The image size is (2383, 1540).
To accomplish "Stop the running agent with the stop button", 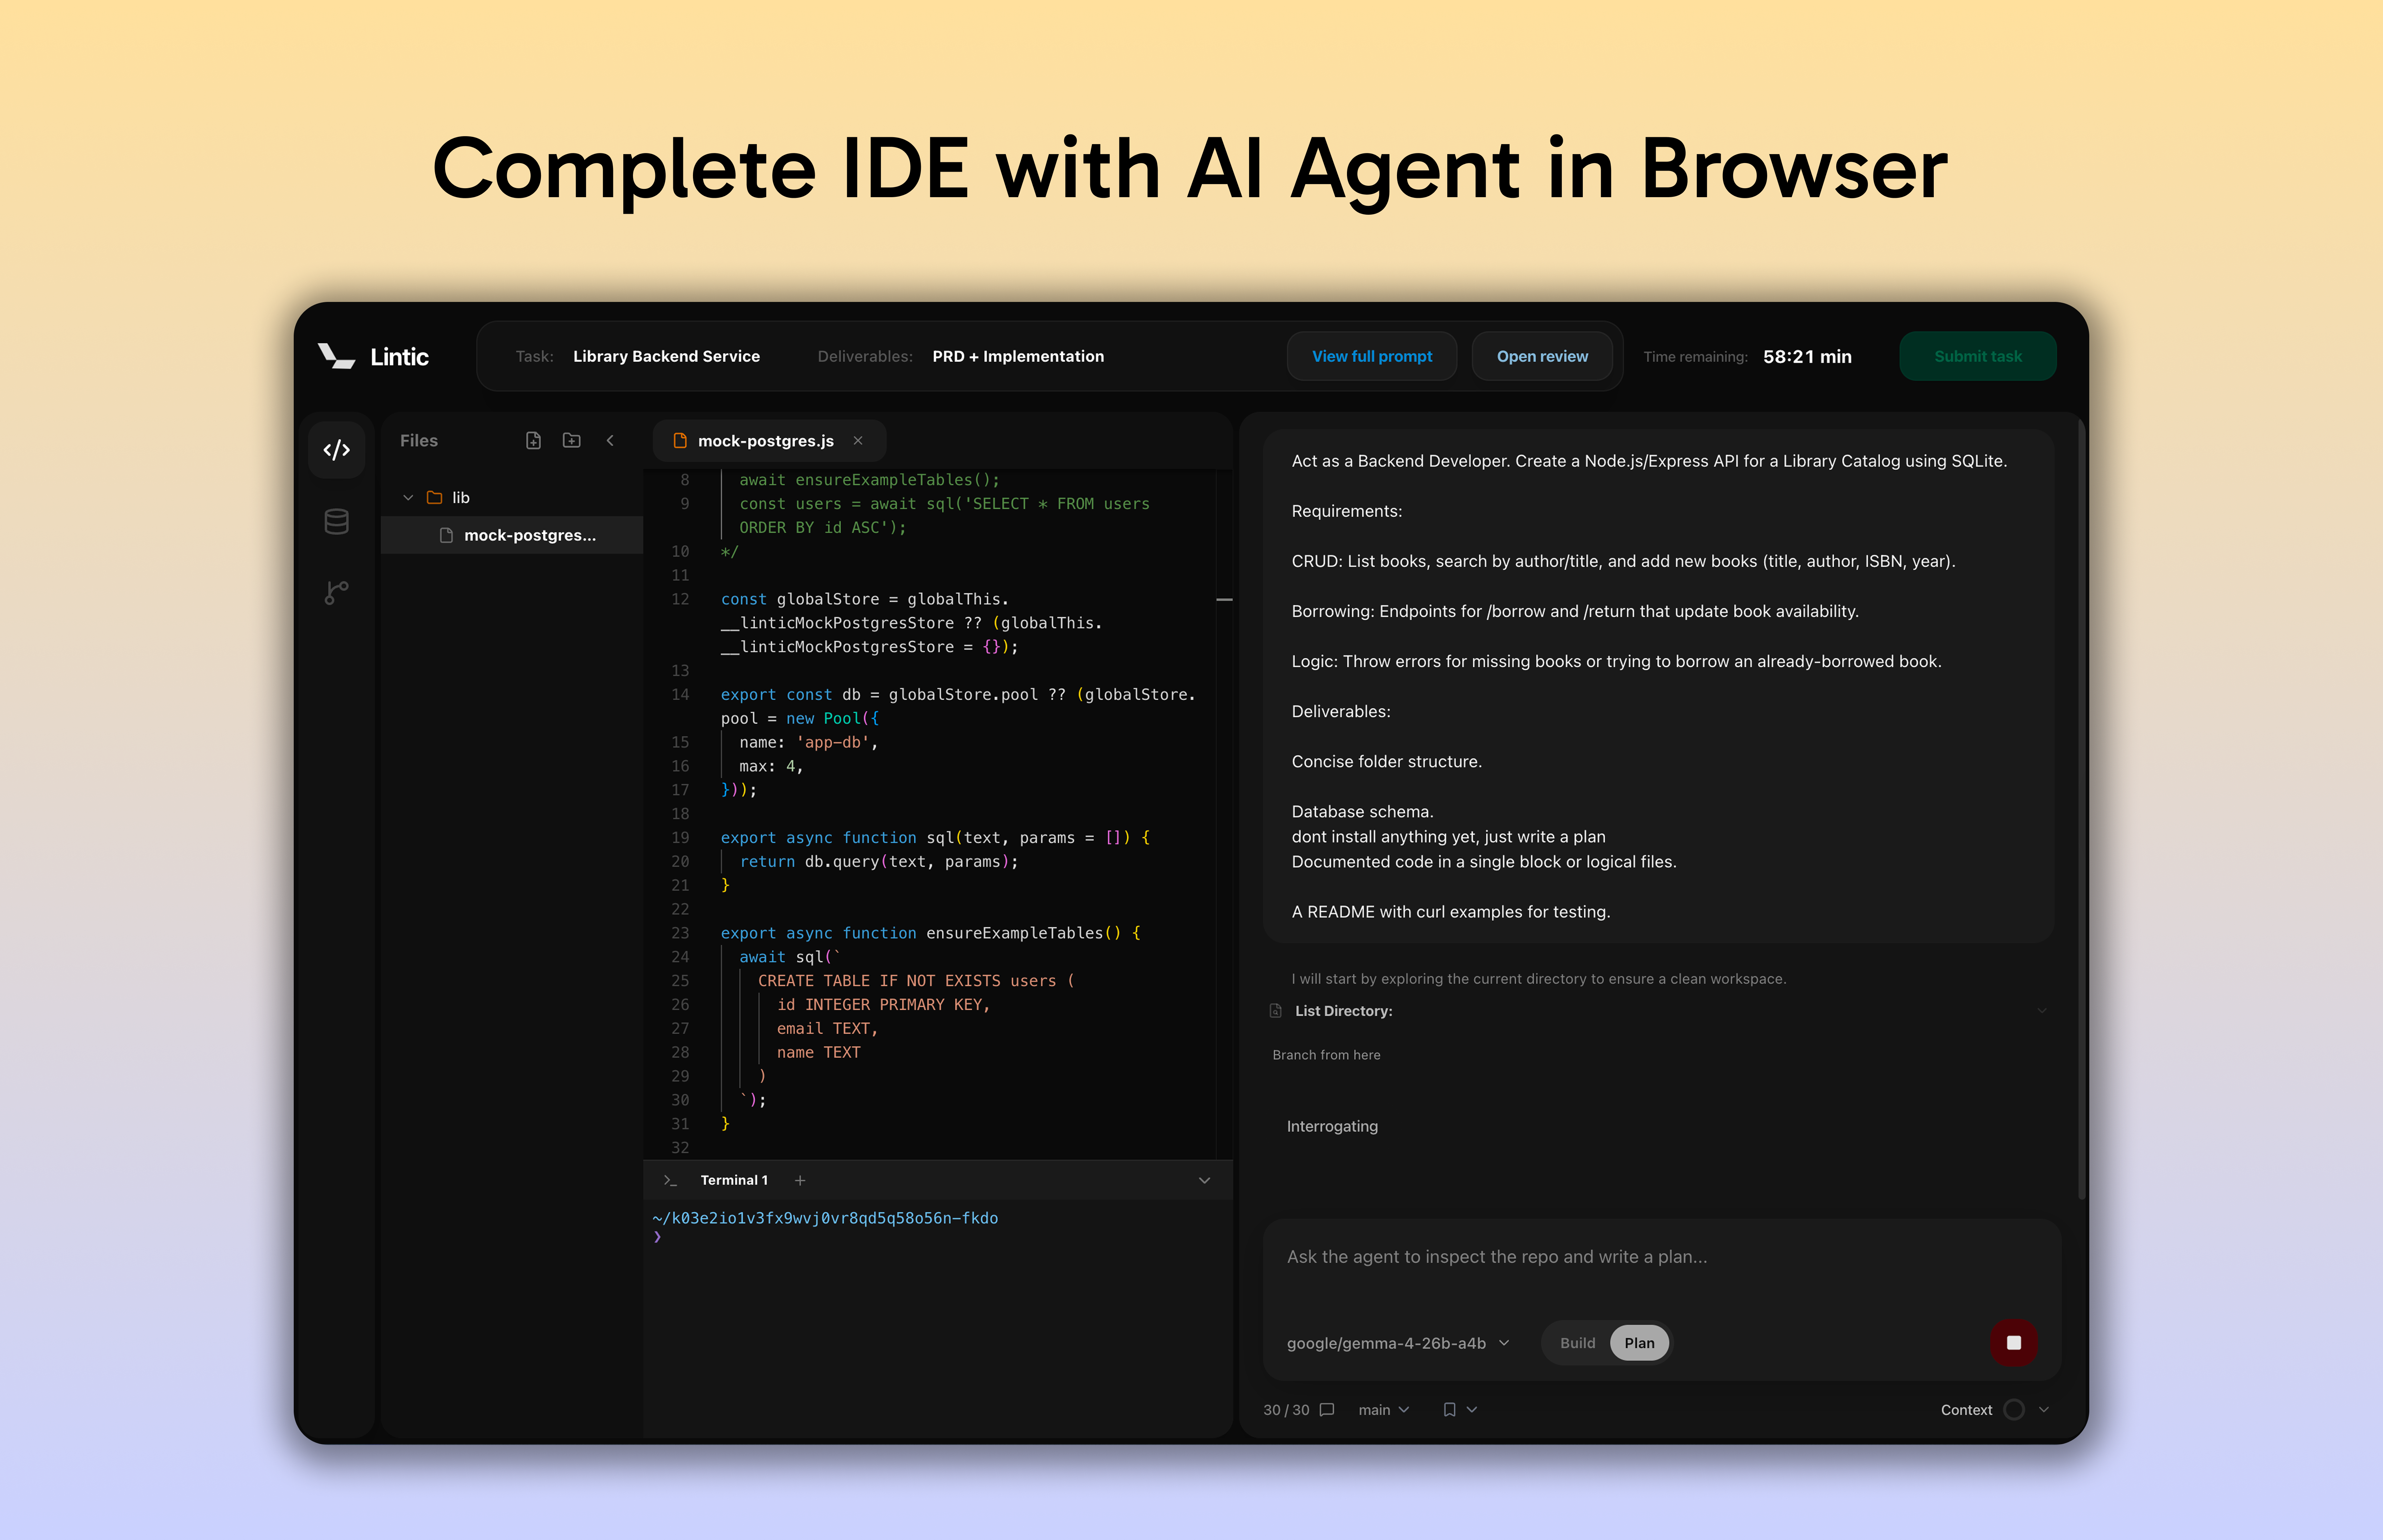I will coord(2014,1343).
